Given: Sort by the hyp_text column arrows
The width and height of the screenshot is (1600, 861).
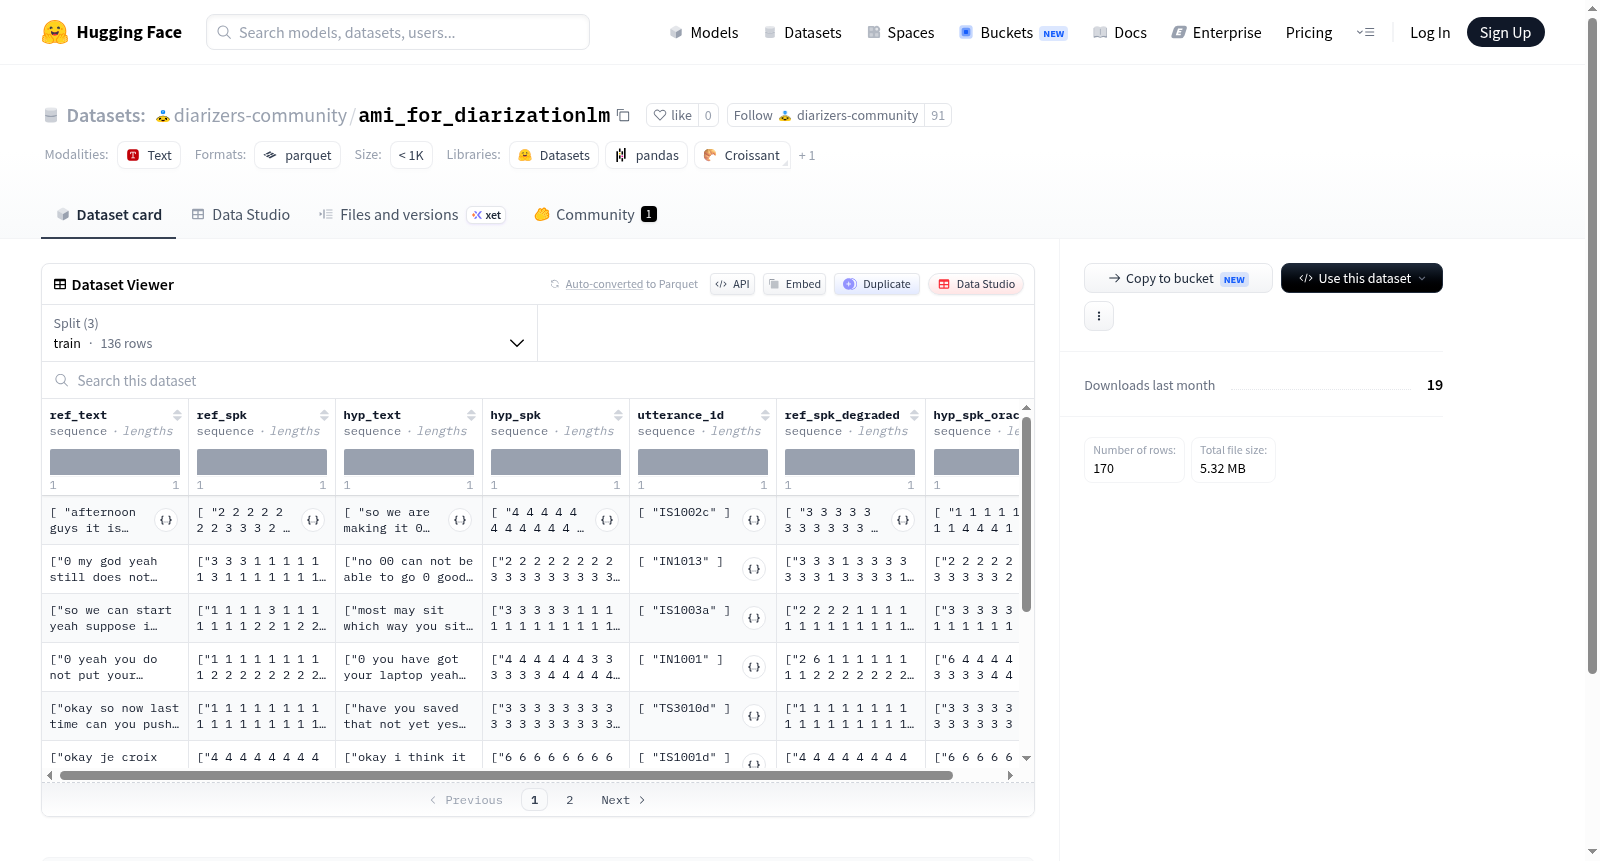Looking at the screenshot, I should coord(471,415).
